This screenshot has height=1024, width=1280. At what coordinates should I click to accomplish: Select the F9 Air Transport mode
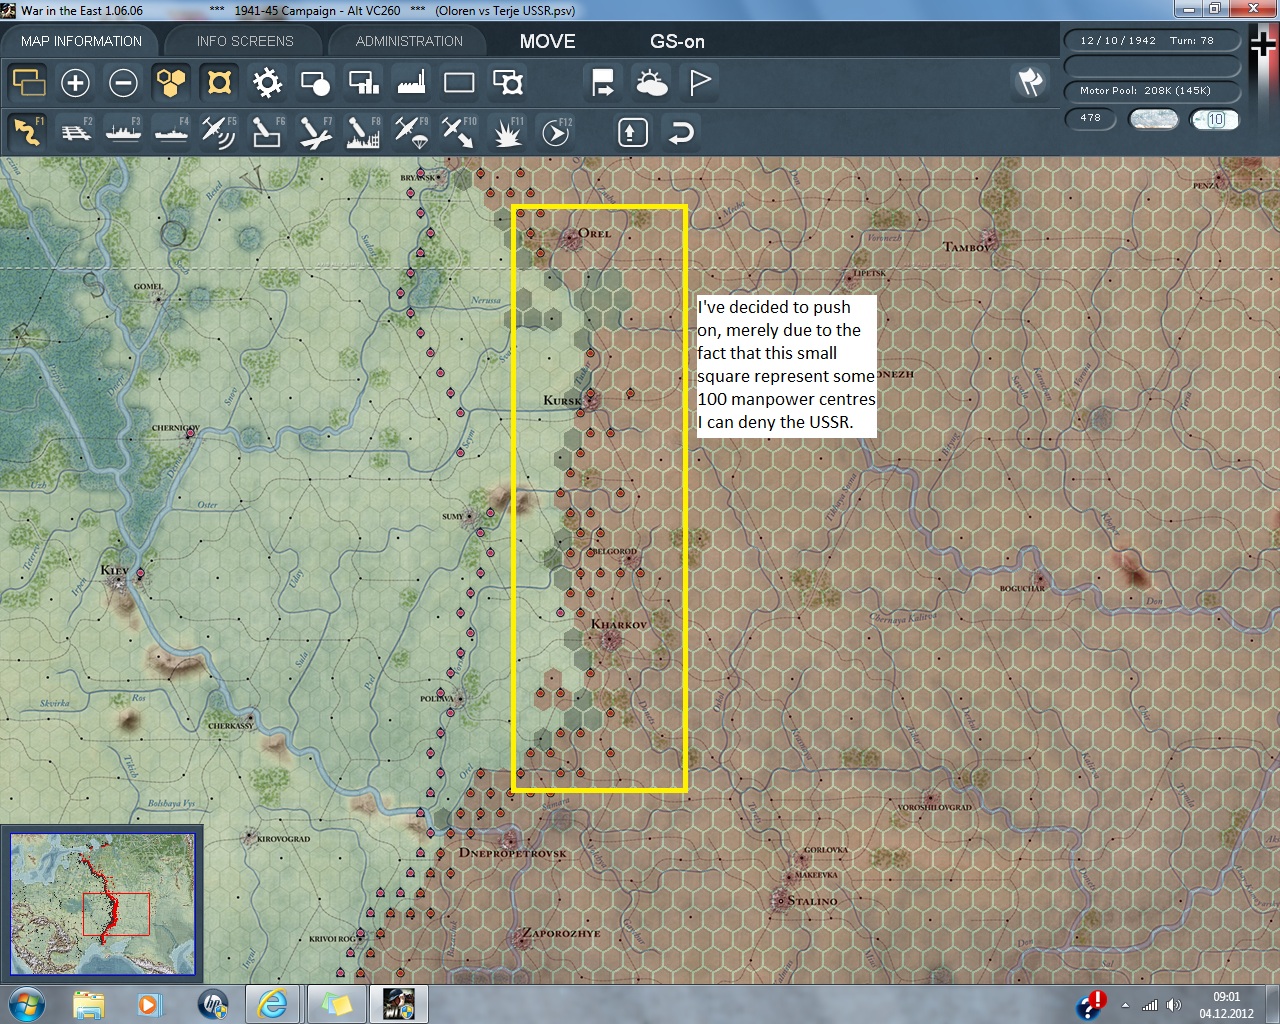[411, 132]
